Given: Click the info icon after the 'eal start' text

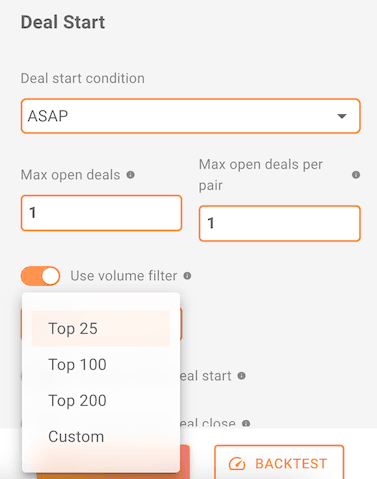Looking at the screenshot, I should tap(241, 376).
